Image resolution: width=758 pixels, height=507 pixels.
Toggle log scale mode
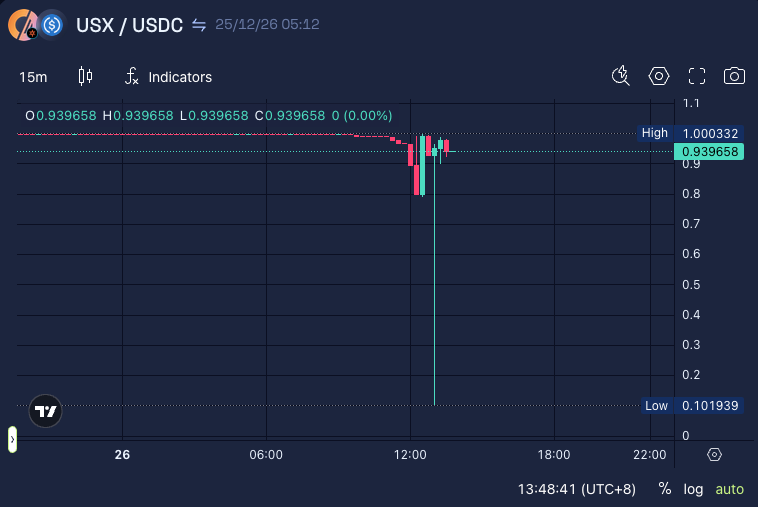point(693,489)
